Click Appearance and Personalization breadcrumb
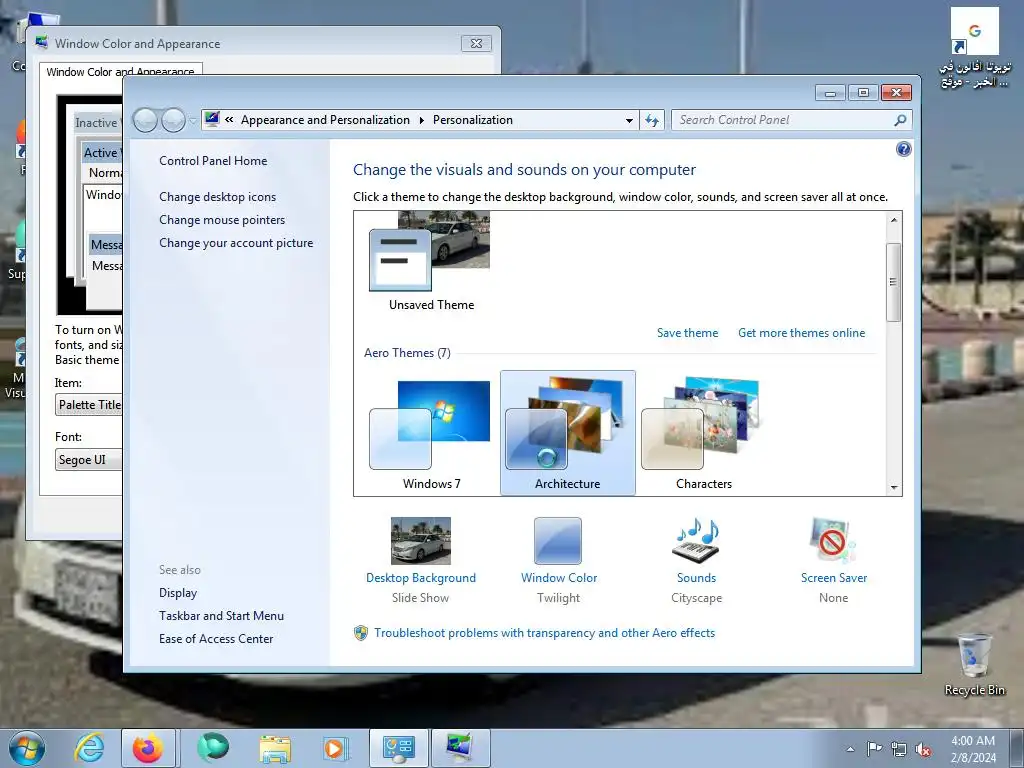This screenshot has height=768, width=1024. coord(325,120)
